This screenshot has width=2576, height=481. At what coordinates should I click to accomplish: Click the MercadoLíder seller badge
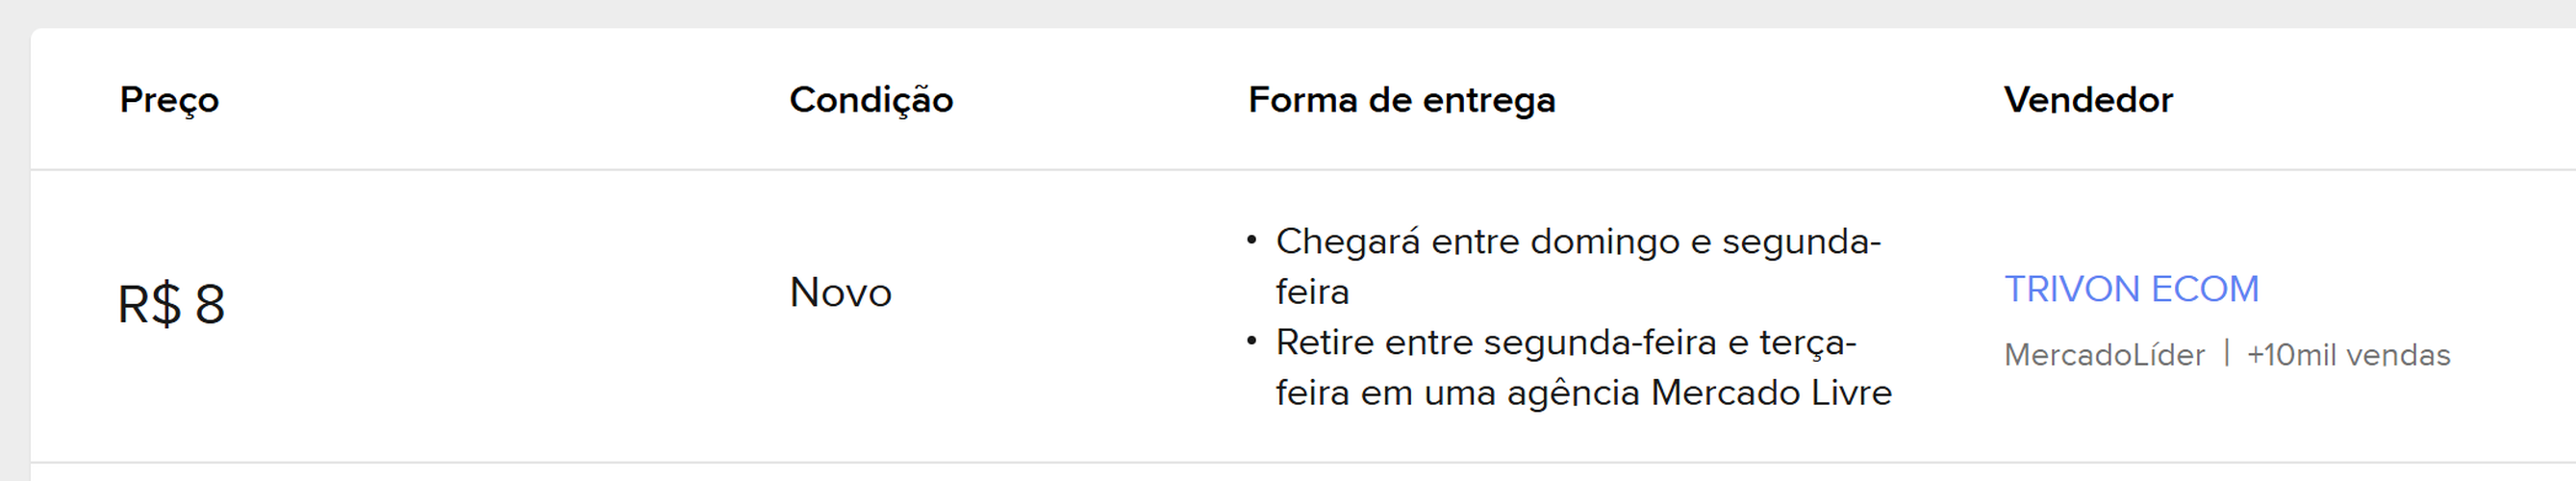click(2104, 355)
